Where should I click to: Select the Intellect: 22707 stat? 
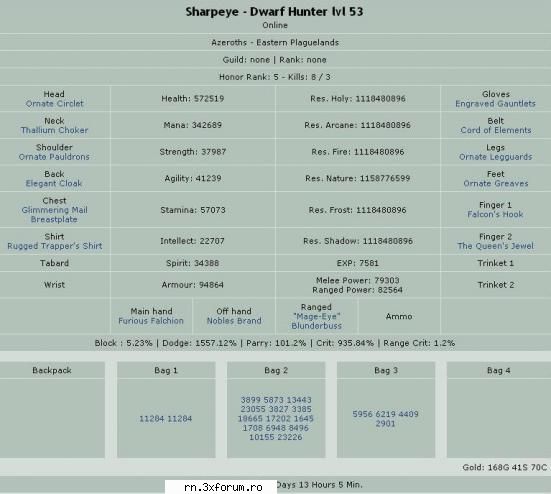[192, 241]
